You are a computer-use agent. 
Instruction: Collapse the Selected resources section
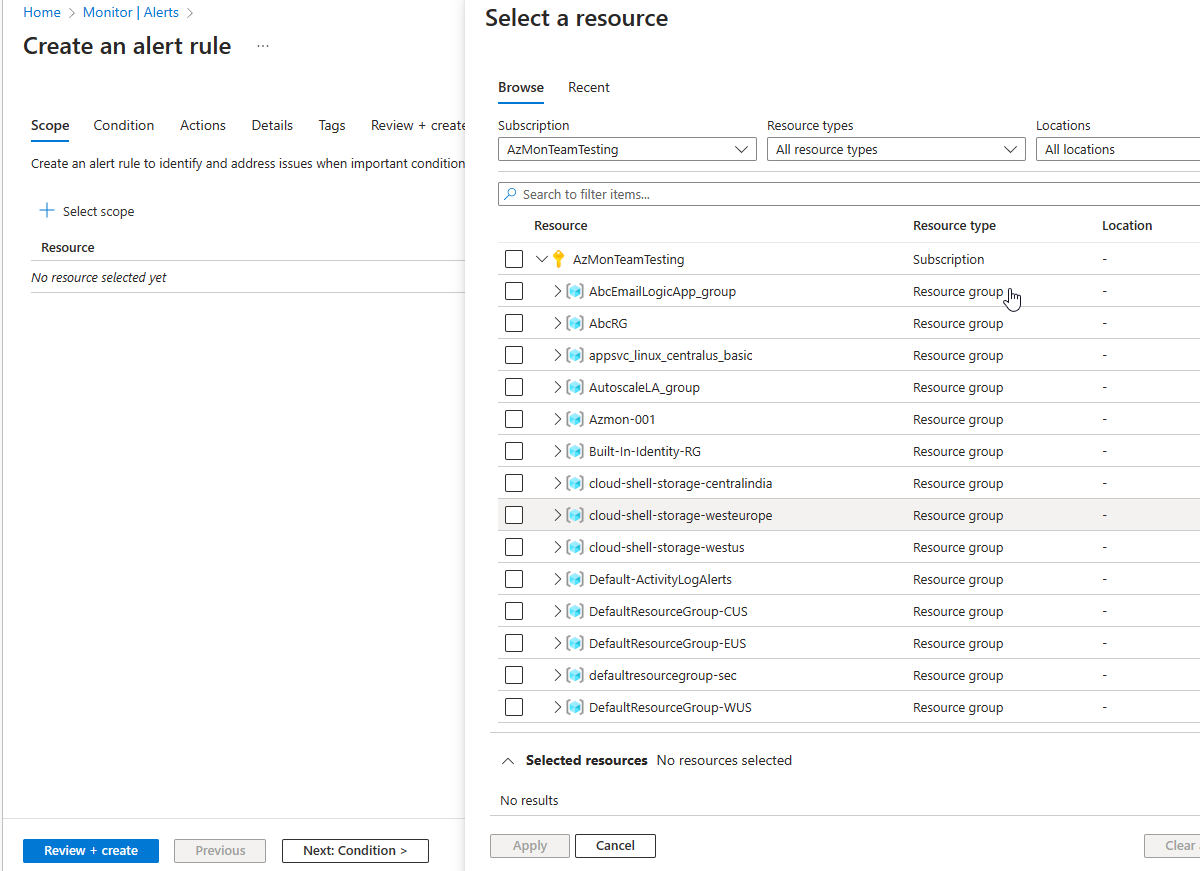pos(506,760)
